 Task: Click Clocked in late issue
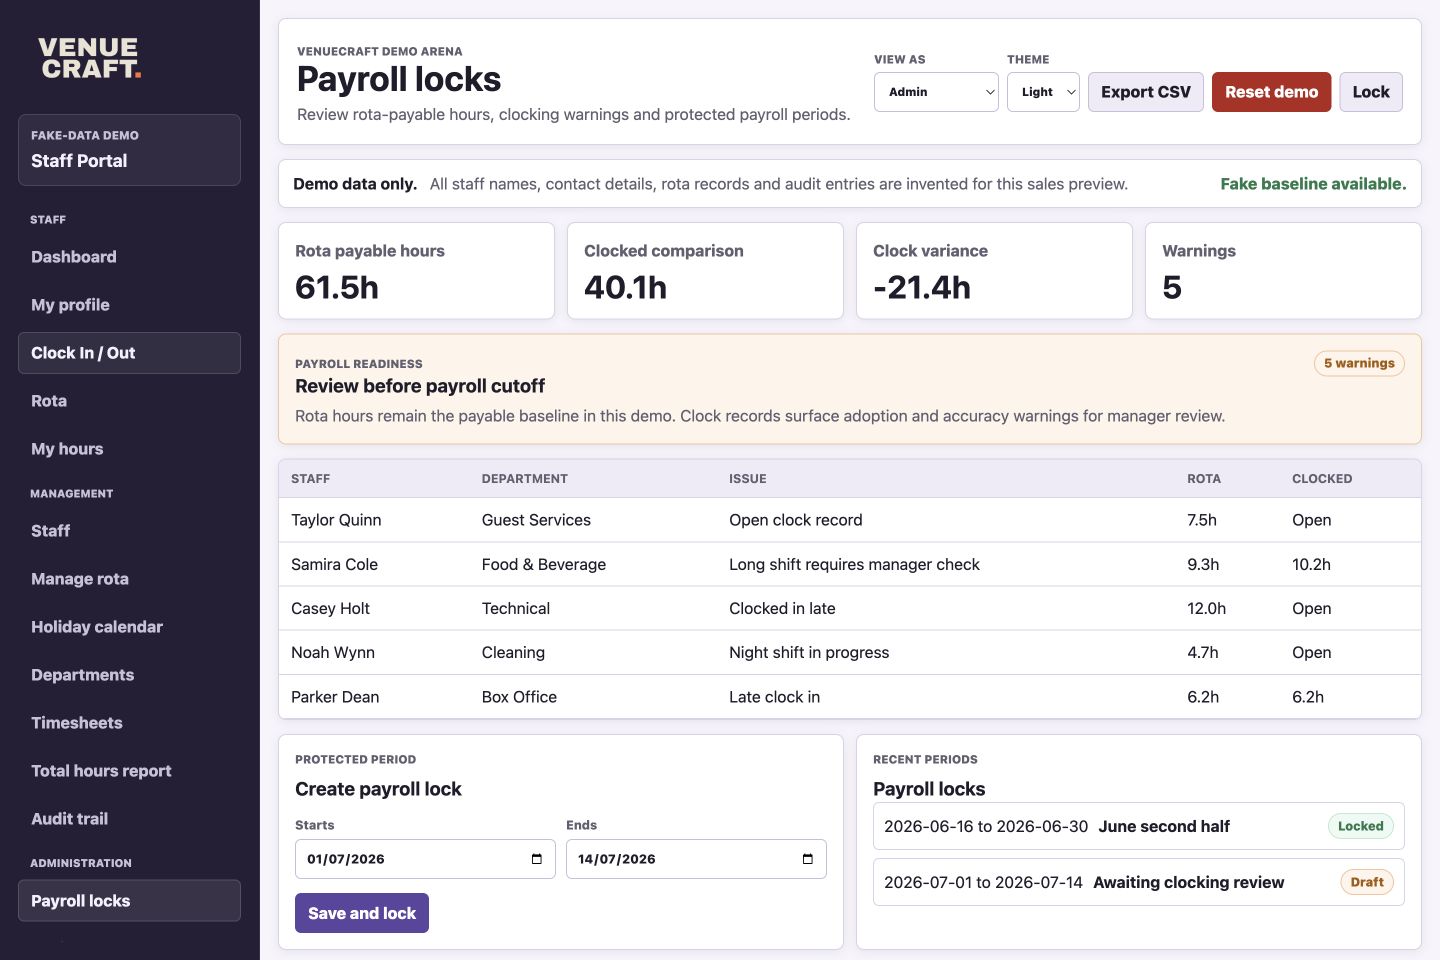tap(782, 608)
